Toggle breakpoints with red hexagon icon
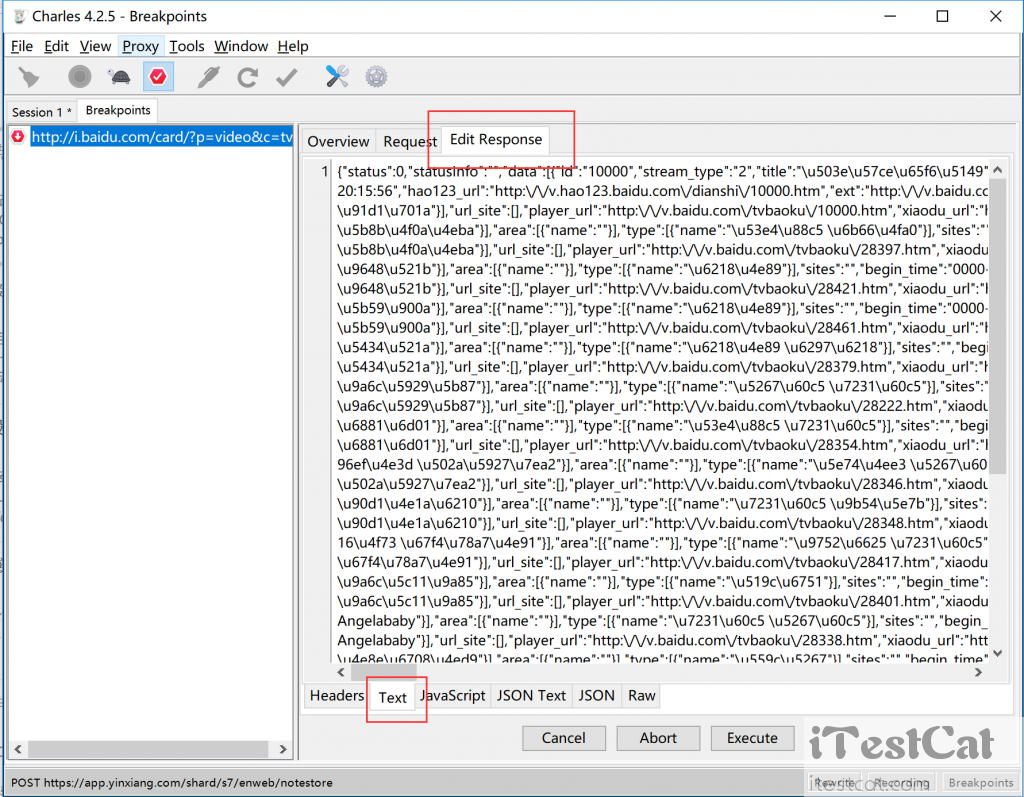1024x797 pixels. [x=158, y=77]
